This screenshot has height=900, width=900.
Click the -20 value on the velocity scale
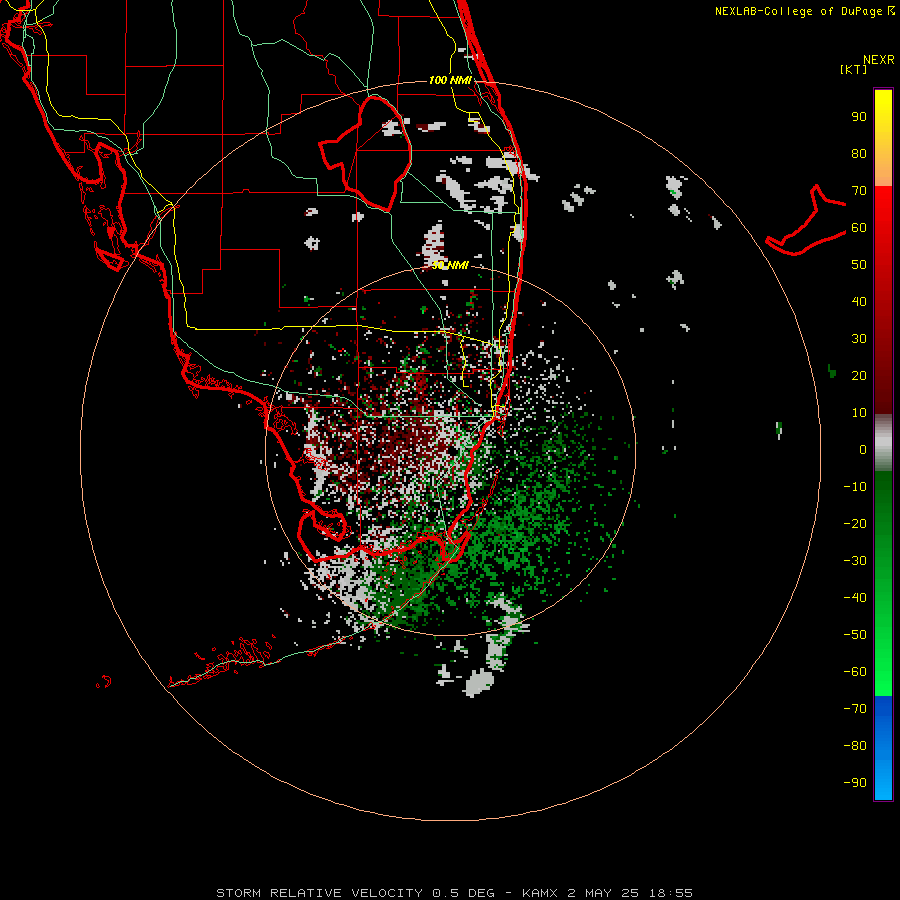(855, 523)
